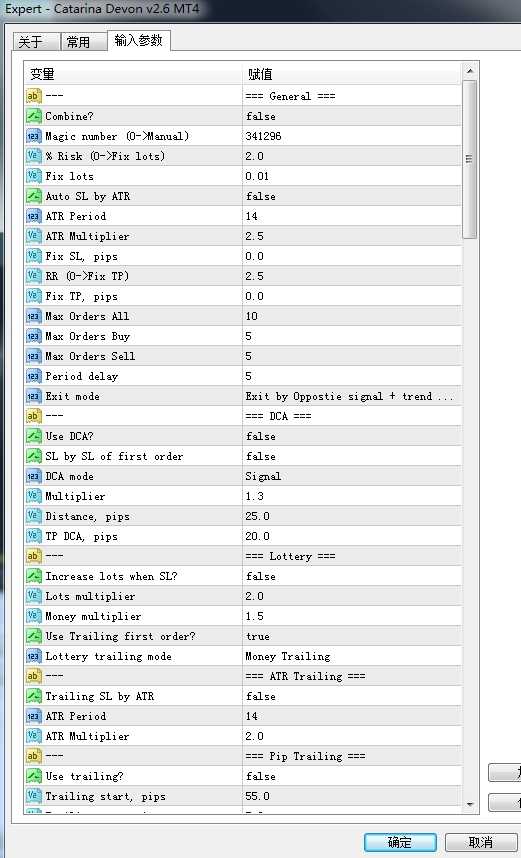521x858 pixels.
Task: Toggle Increase lots when SL? value
Action: 352,577
